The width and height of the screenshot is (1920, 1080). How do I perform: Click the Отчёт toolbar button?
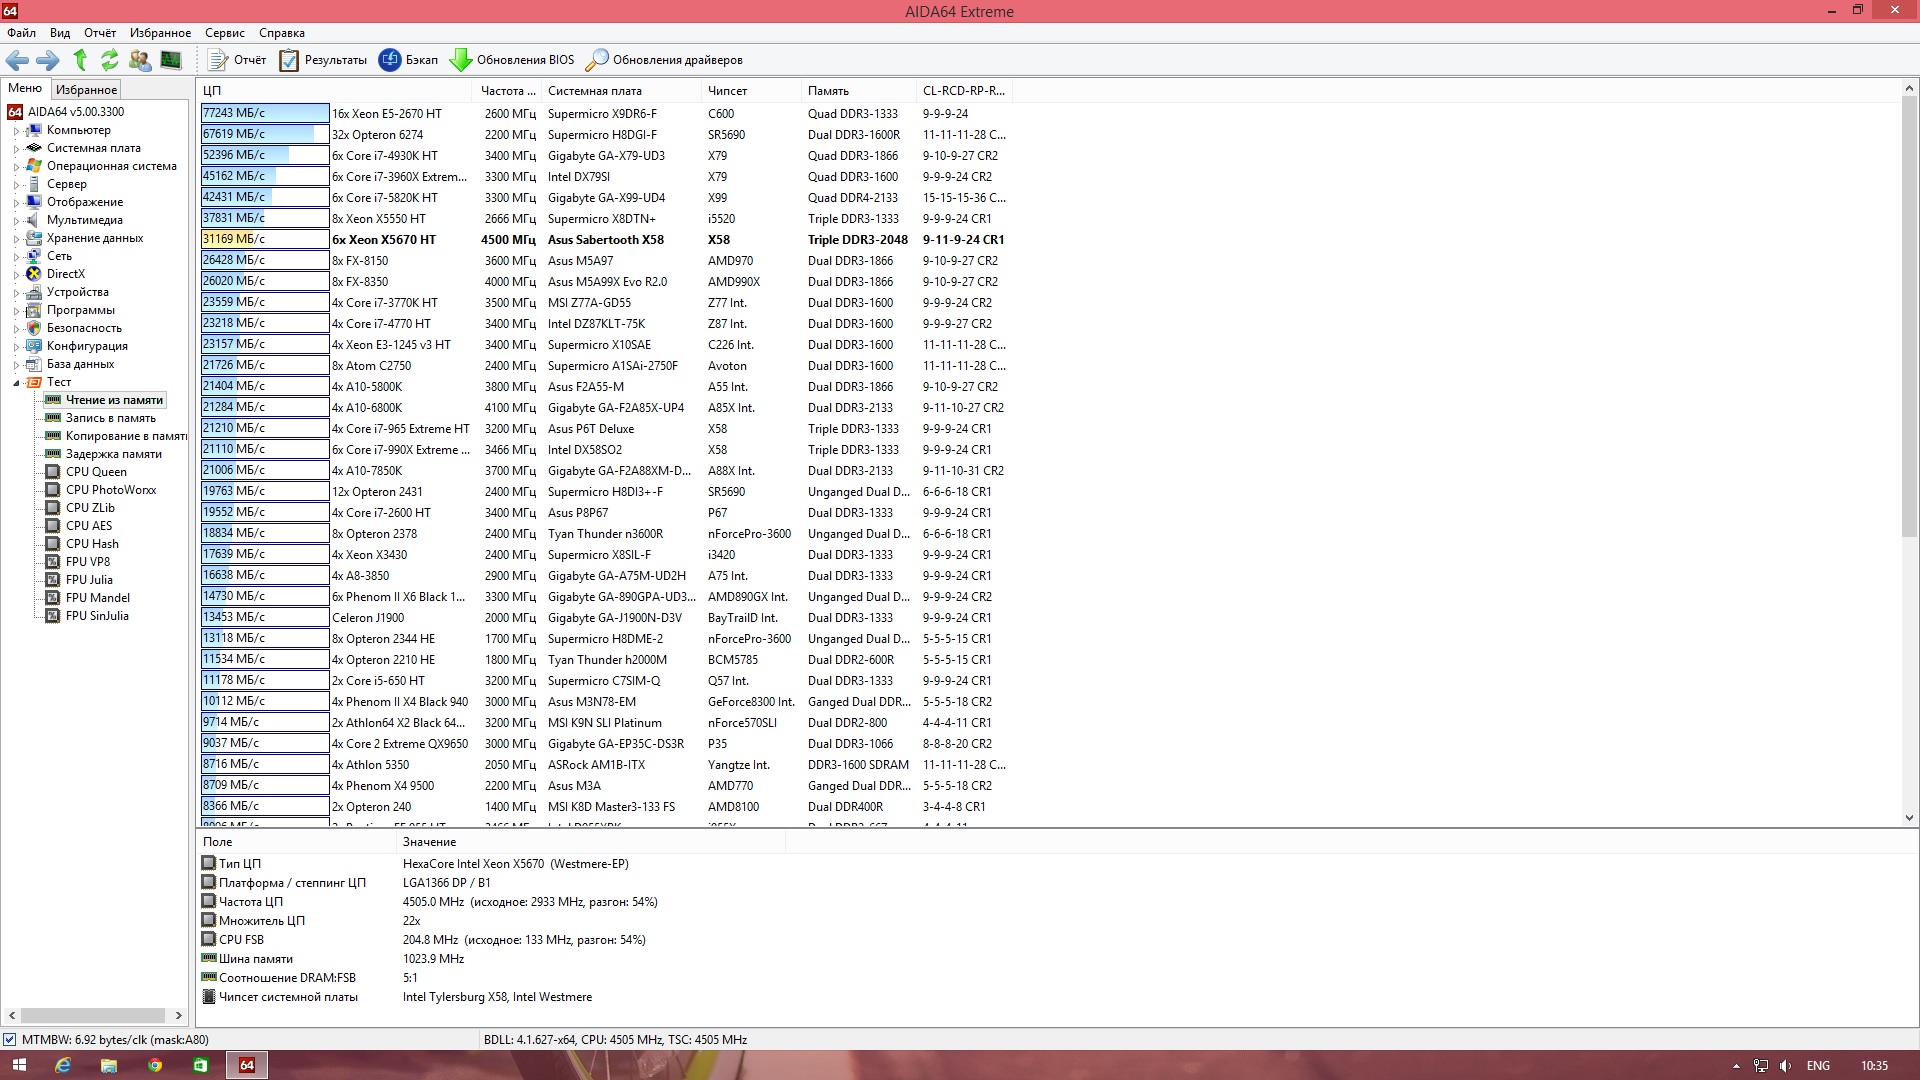point(237,60)
